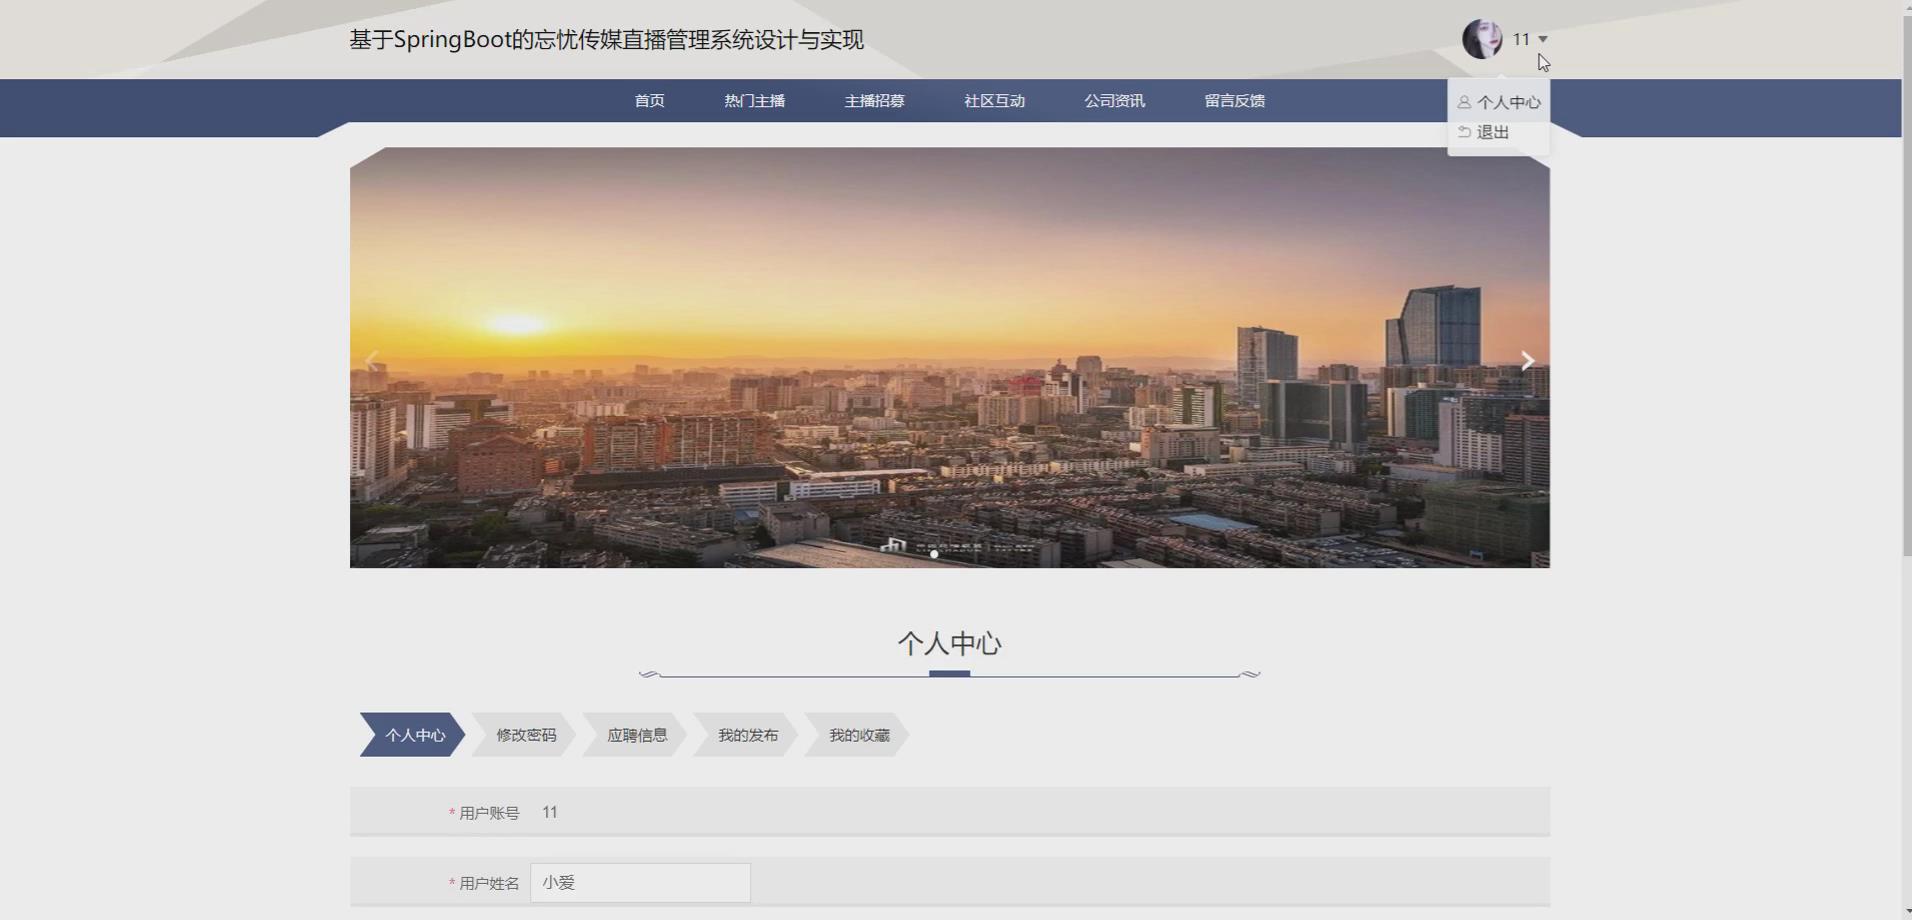Image resolution: width=1912 pixels, height=920 pixels.
Task: Click the city sunset banner image
Action: pyautogui.click(x=950, y=358)
